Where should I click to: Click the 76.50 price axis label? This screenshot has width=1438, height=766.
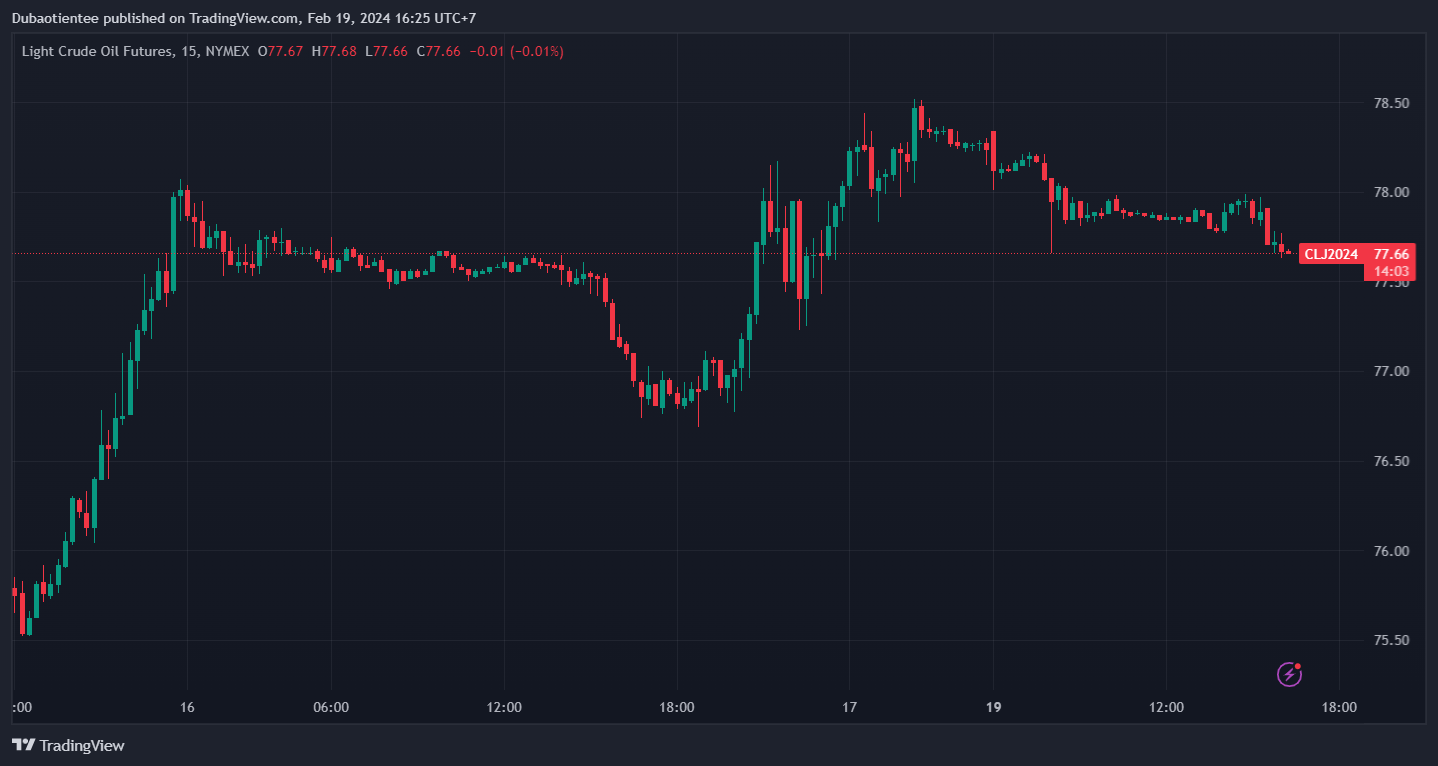point(1392,462)
